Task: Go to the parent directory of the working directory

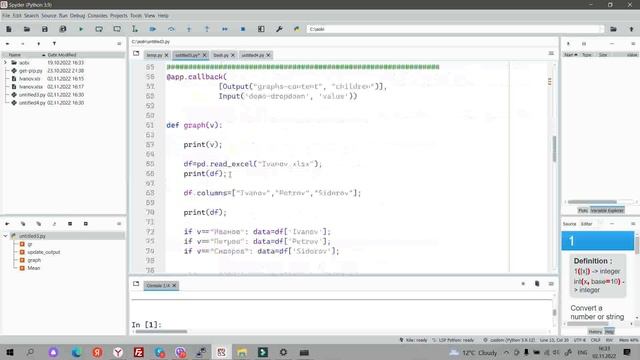Action: pos(631,29)
